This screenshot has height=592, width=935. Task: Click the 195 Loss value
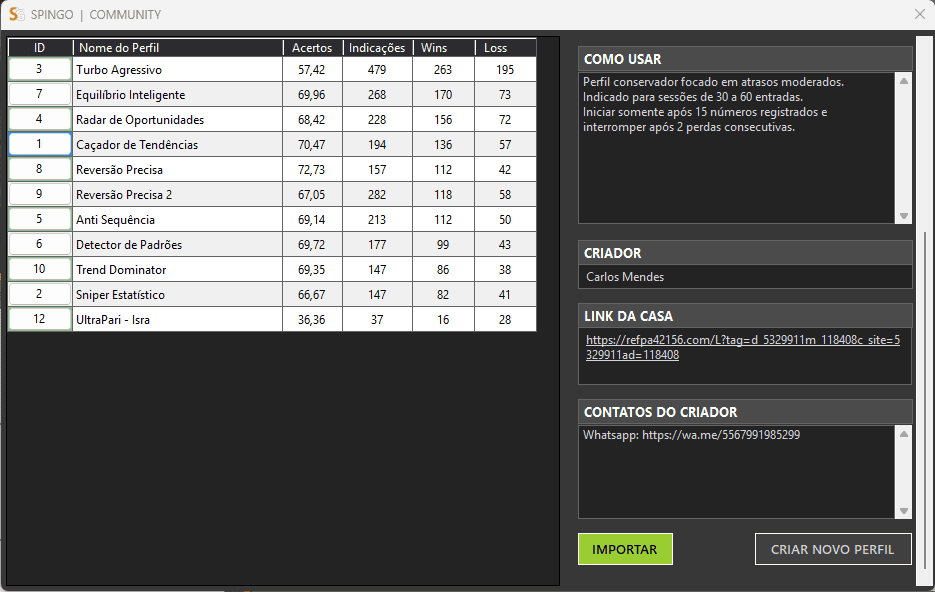[505, 70]
